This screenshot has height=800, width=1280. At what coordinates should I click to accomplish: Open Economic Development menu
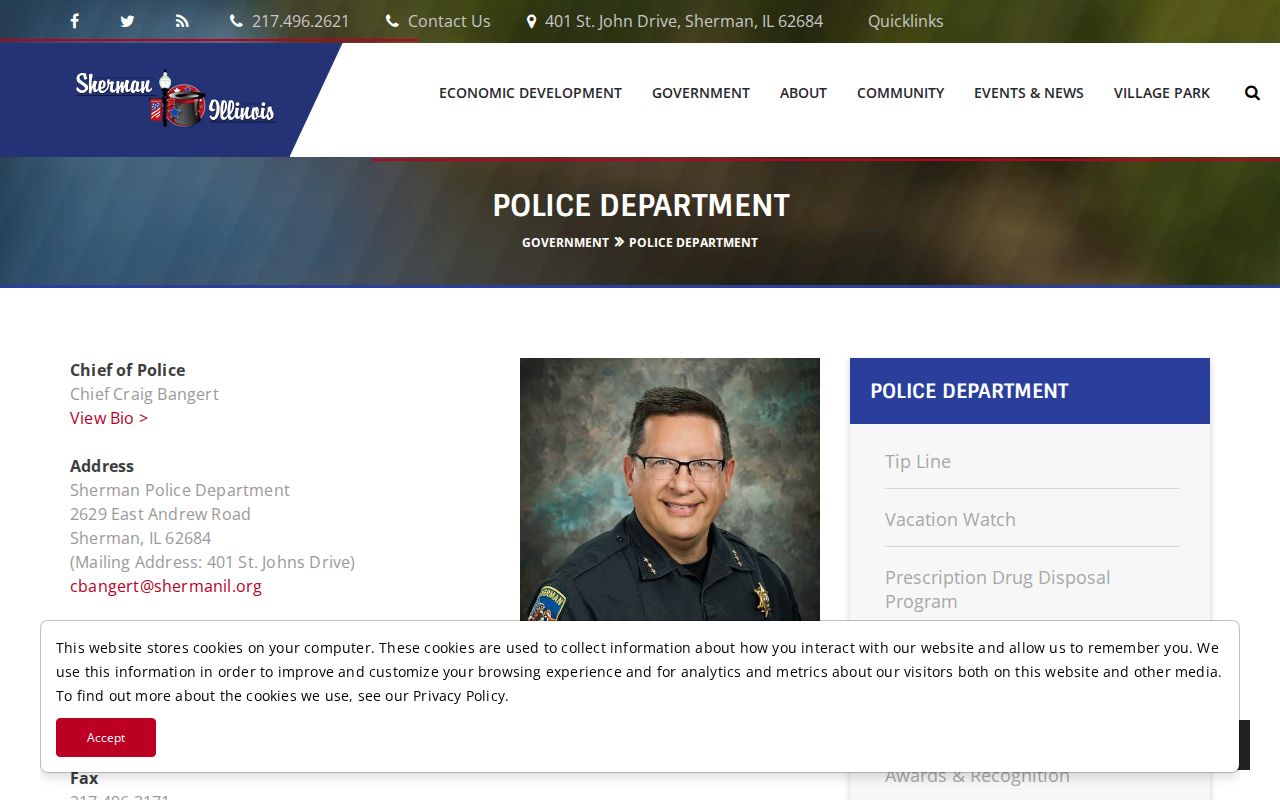click(530, 93)
